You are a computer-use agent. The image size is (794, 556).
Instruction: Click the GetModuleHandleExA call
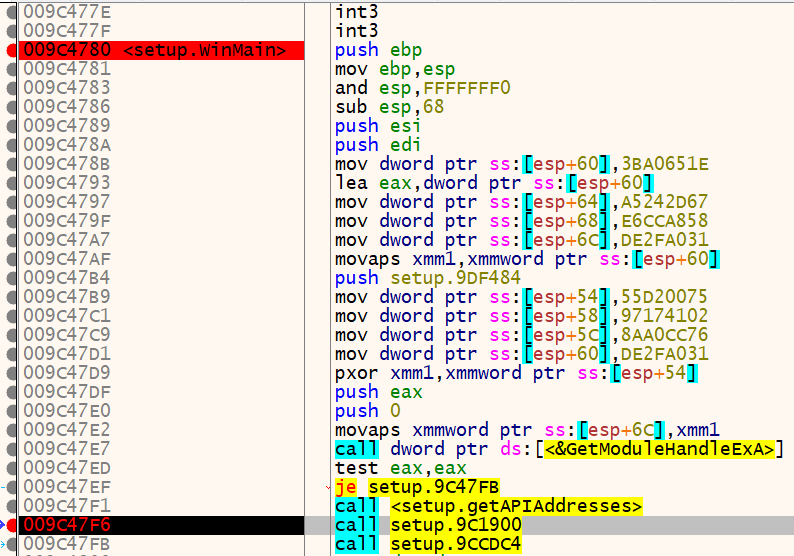[559, 449]
